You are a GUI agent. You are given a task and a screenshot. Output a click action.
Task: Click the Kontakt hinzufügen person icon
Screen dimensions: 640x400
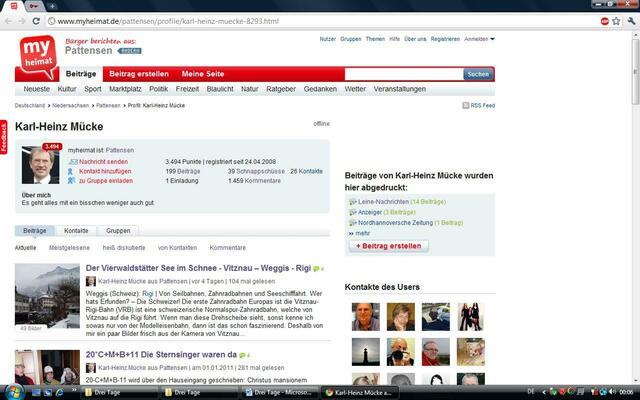coord(70,171)
